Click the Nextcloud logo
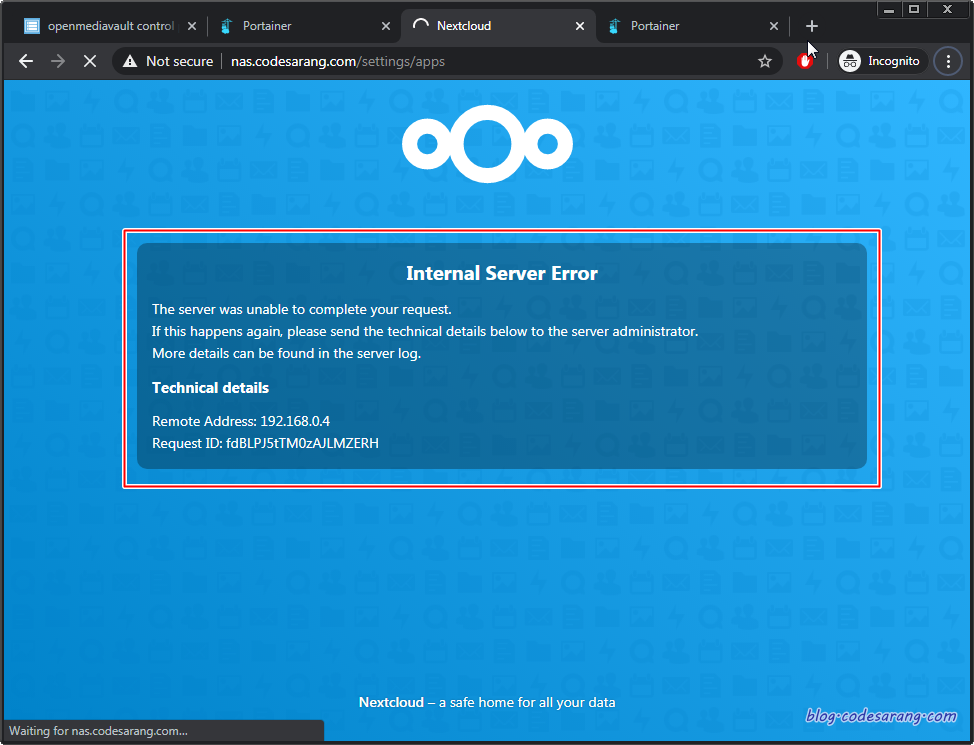Screen dimensions: 974x745 click(x=487, y=144)
